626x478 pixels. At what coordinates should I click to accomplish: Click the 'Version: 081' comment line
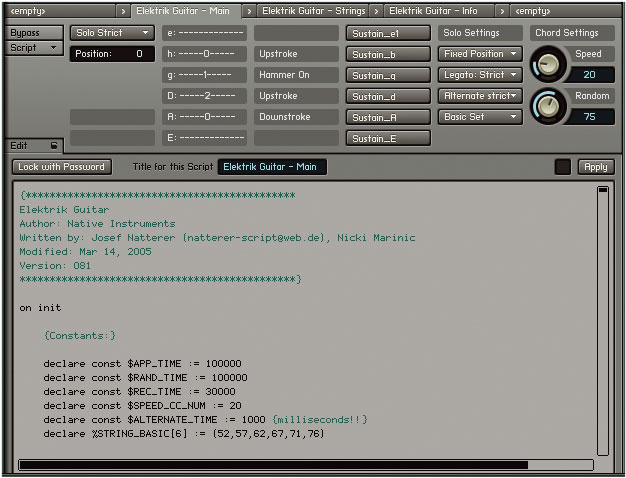[x=55, y=266]
